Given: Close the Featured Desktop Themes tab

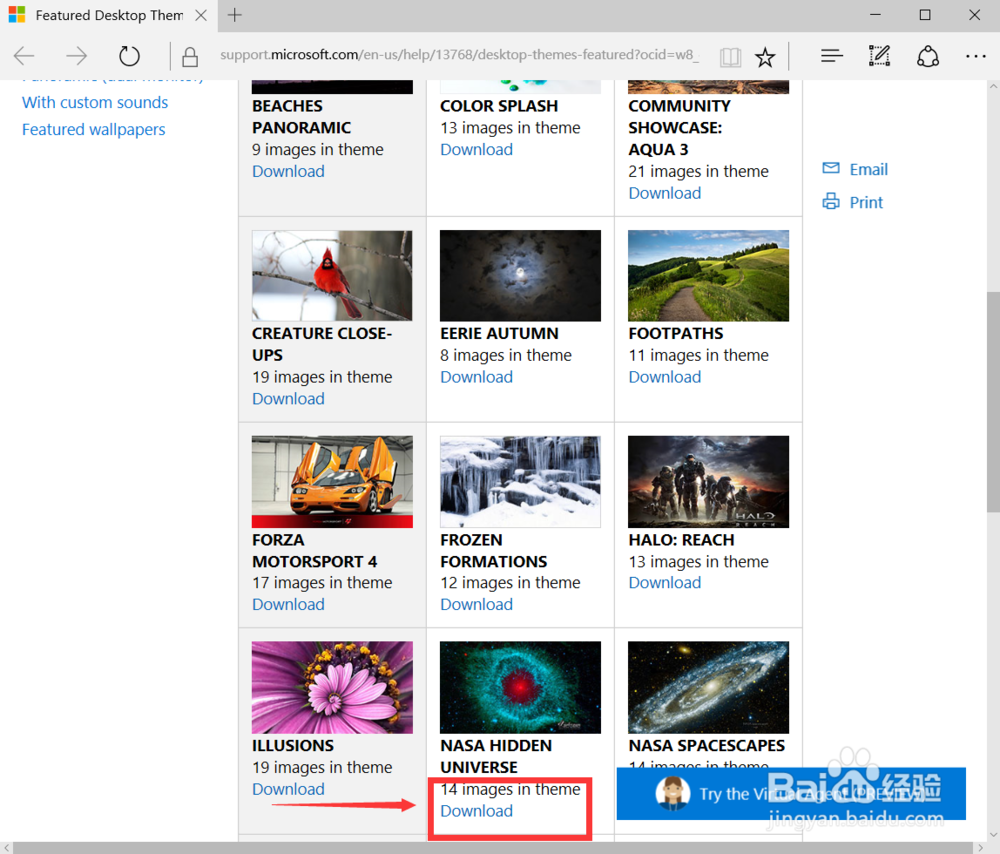Looking at the screenshot, I should 201,15.
